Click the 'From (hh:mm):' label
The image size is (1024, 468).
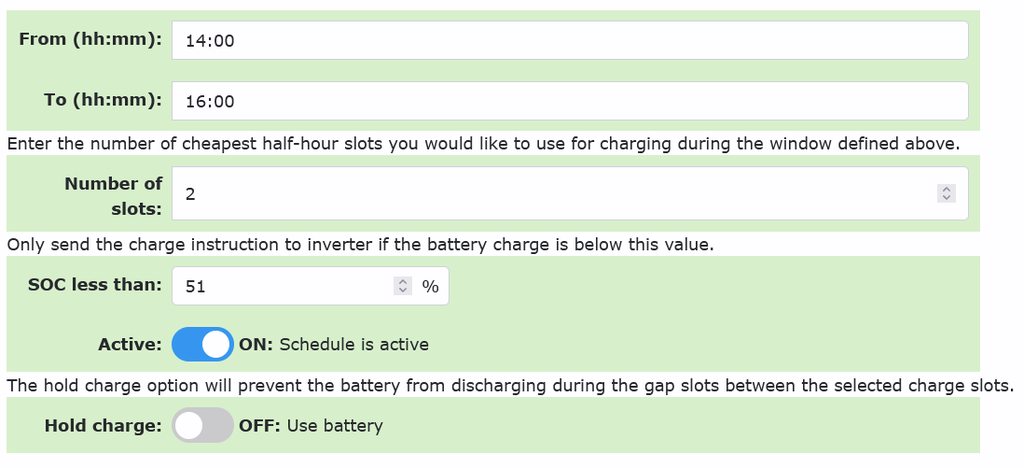click(90, 39)
